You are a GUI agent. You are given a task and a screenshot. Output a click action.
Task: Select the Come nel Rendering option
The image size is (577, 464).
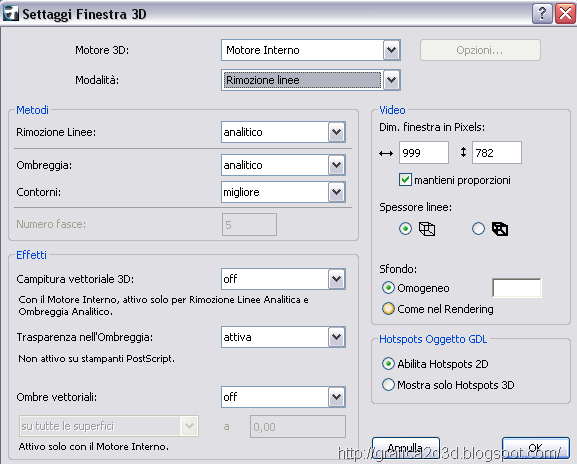click(x=388, y=309)
